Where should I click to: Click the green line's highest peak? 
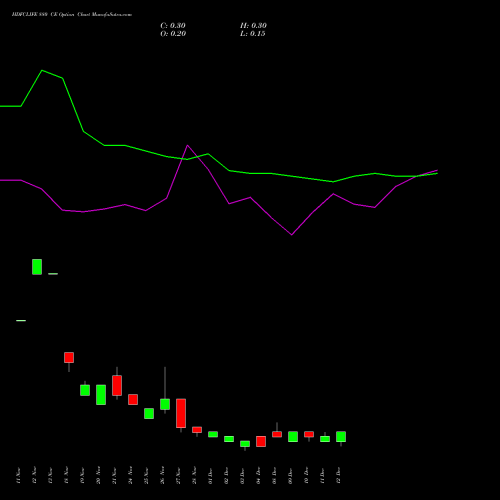pyautogui.click(x=42, y=70)
